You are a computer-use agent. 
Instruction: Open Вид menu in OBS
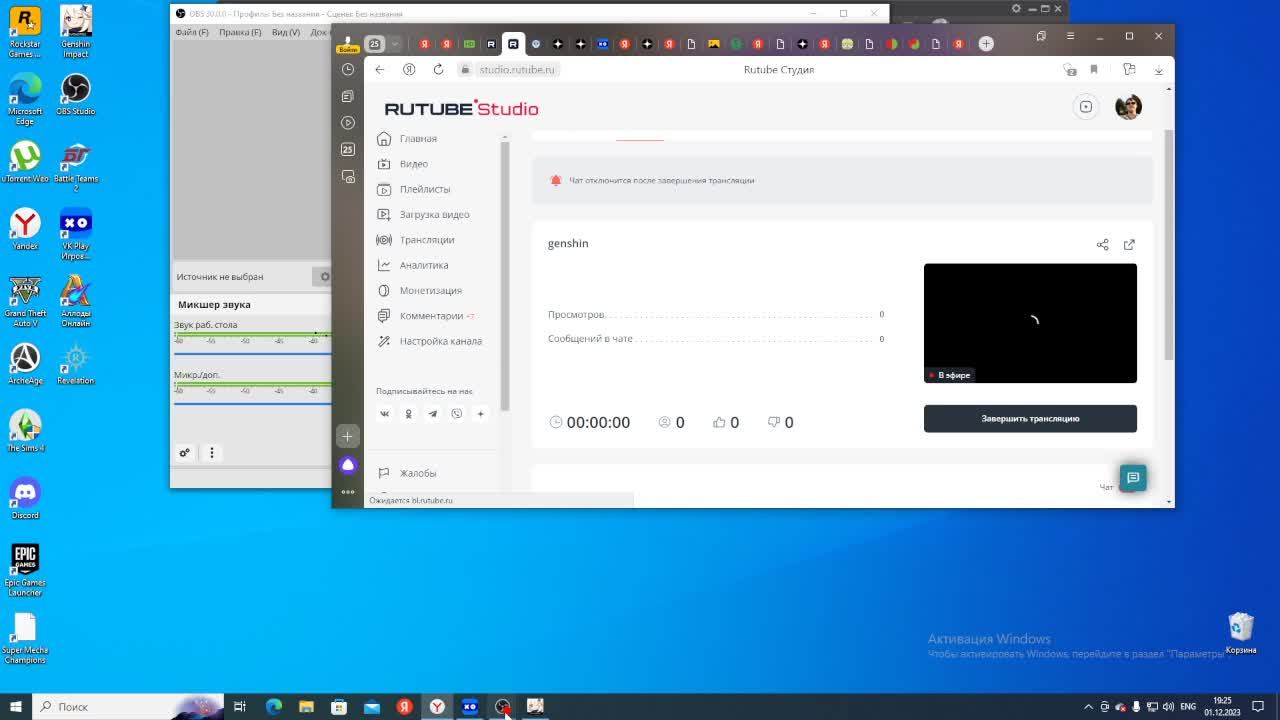(286, 32)
